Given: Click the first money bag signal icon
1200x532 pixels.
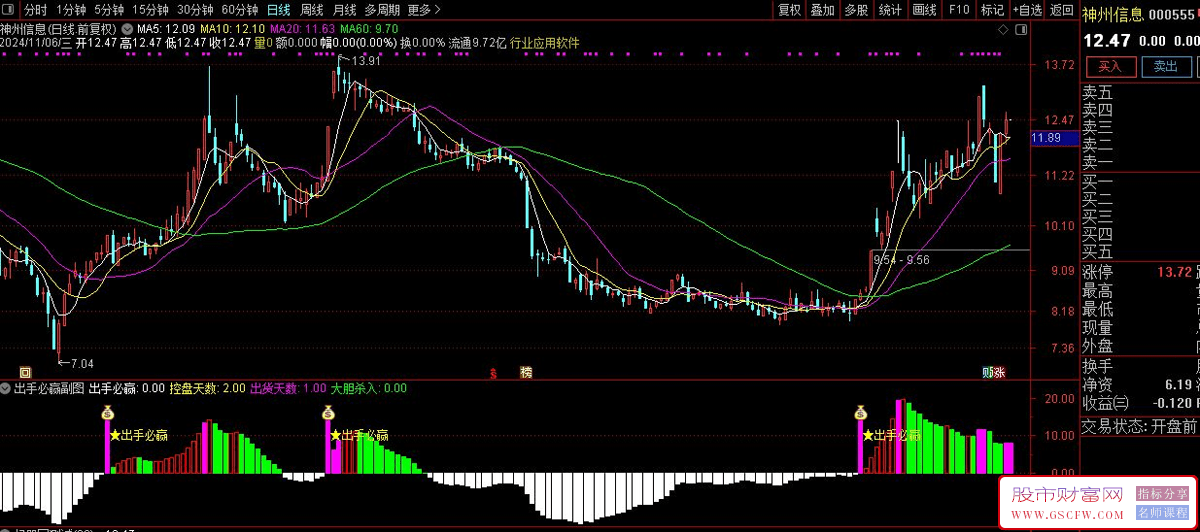Looking at the screenshot, I should pos(107,413).
